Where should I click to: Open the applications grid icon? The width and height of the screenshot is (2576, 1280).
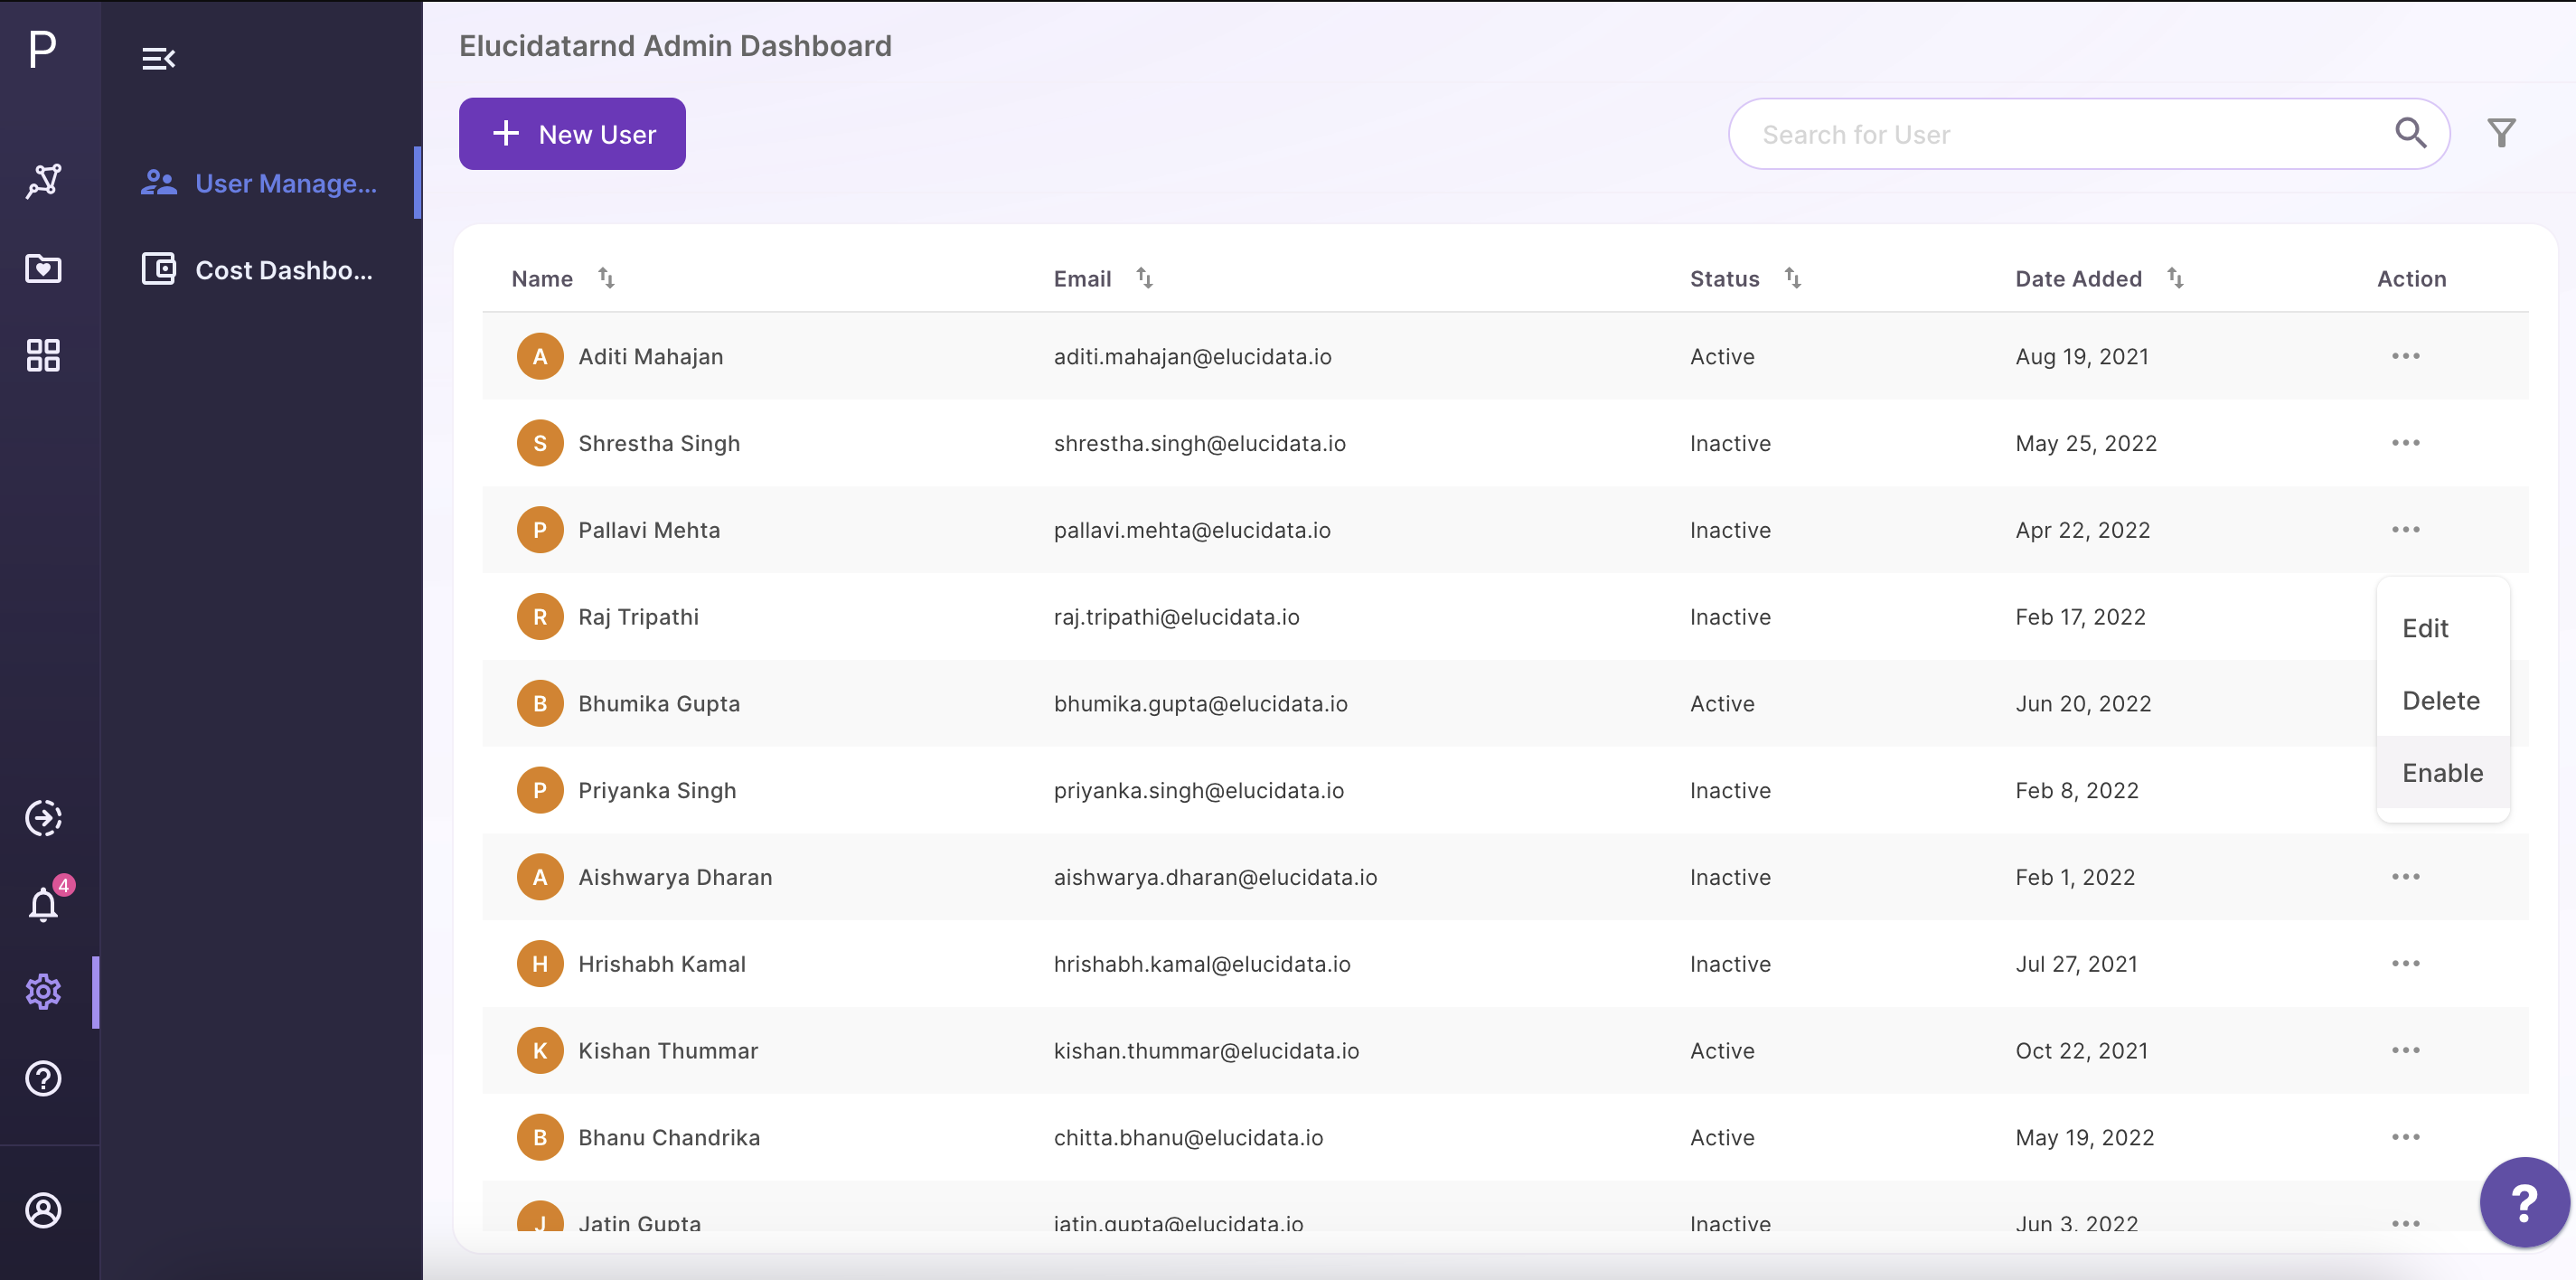(43, 355)
